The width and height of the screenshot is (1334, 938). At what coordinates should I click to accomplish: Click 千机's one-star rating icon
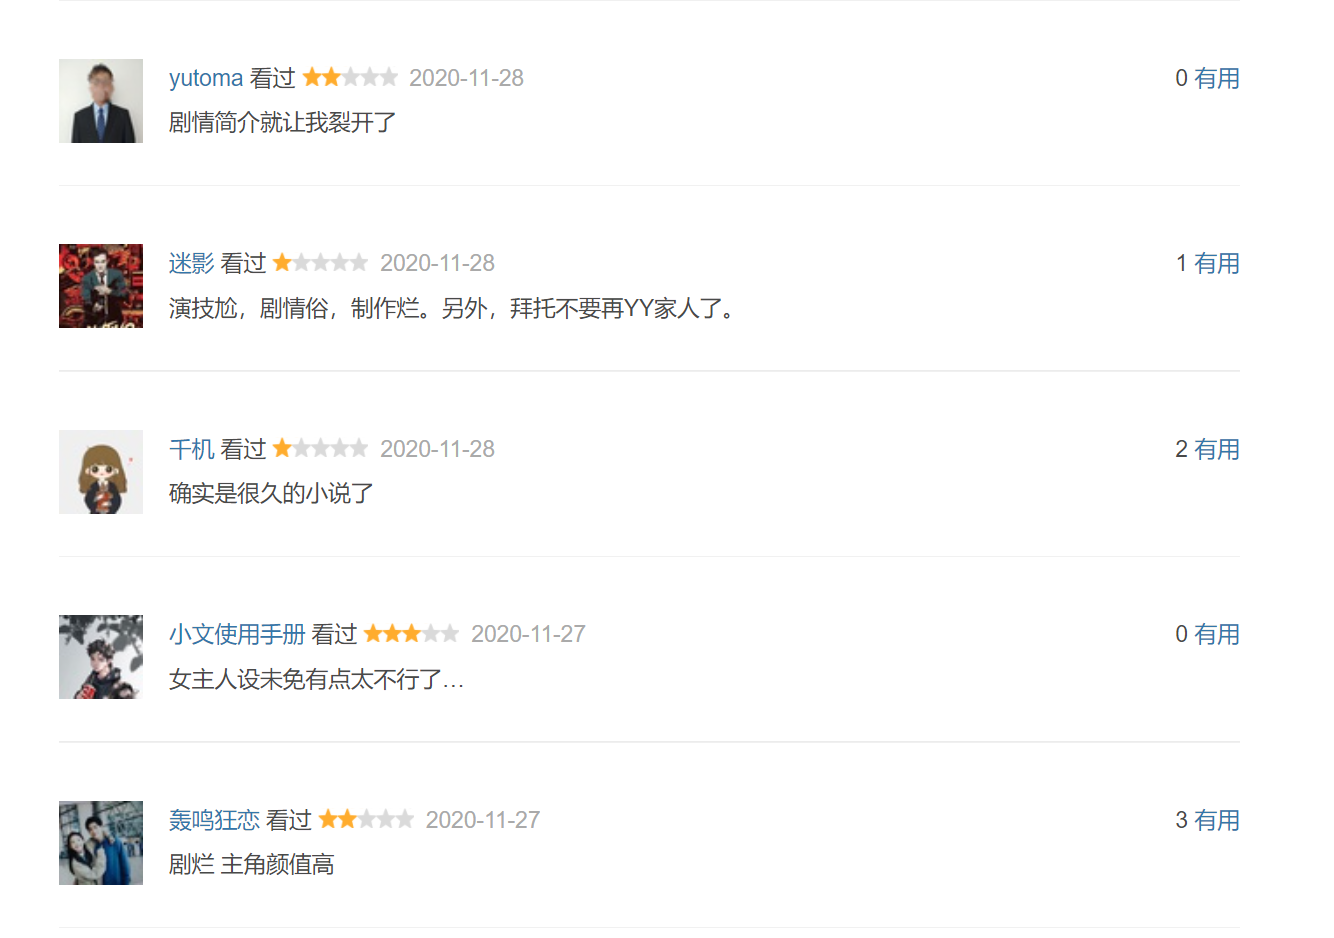[x=320, y=448]
